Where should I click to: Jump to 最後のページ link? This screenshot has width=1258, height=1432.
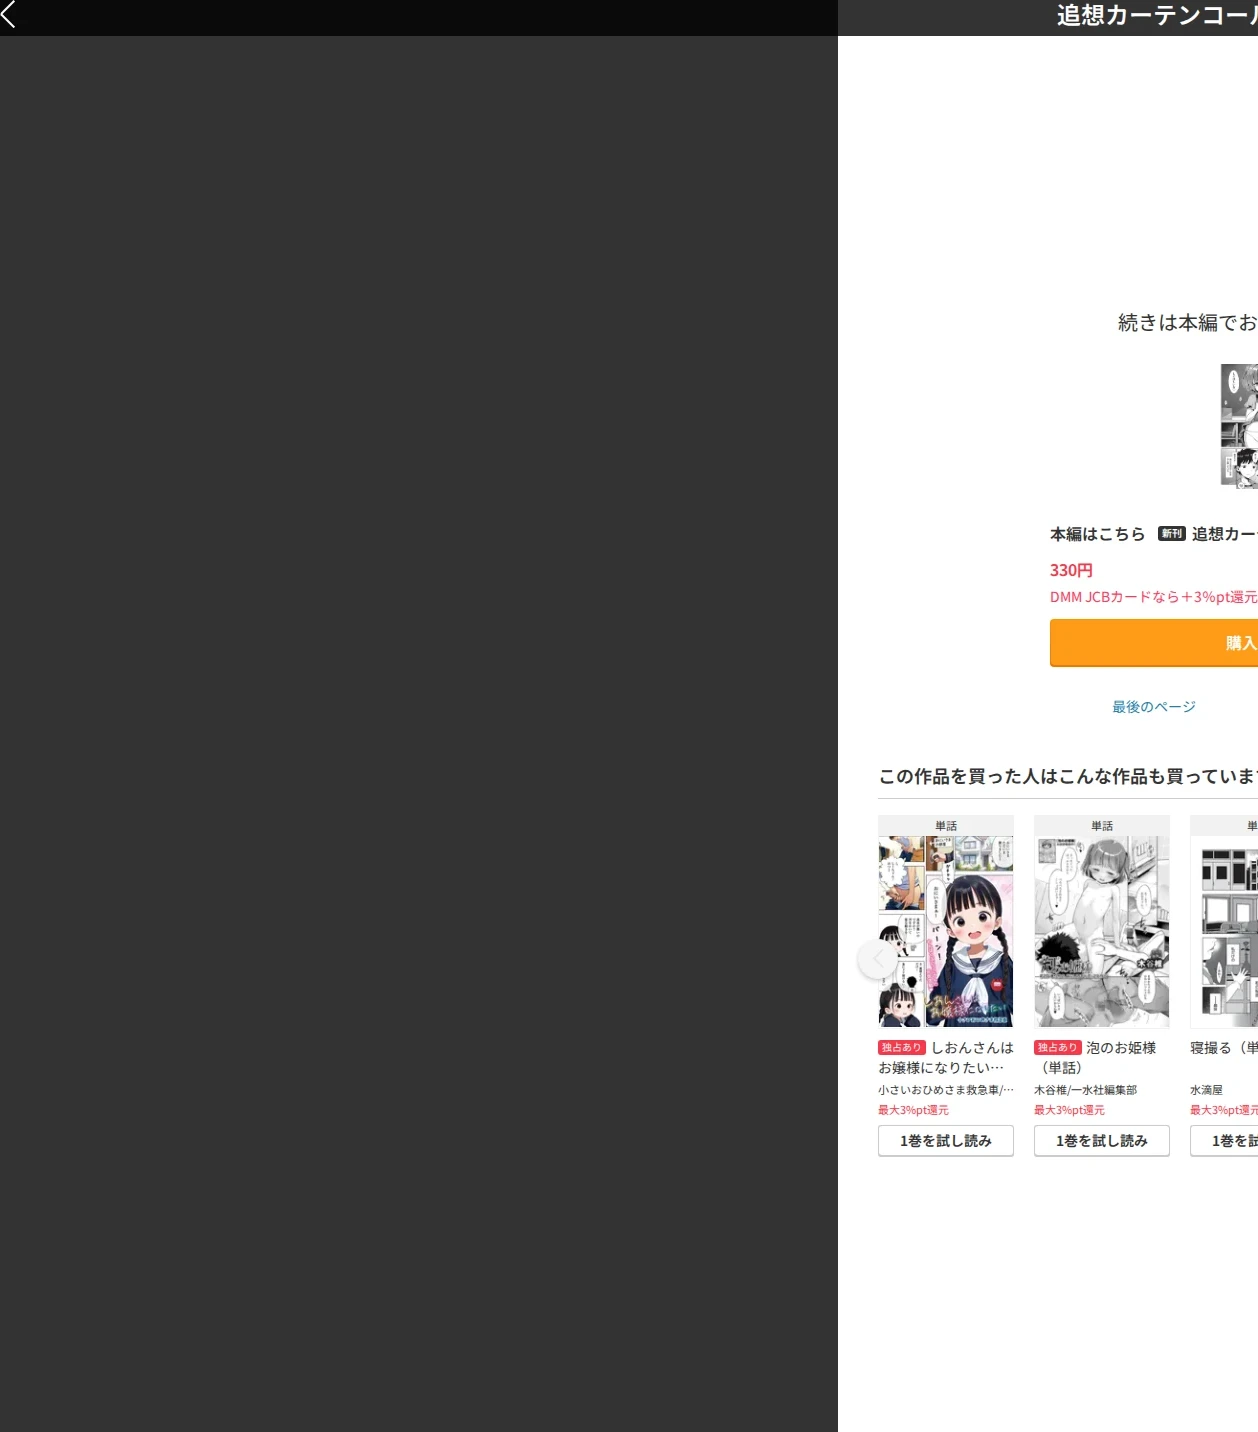(1154, 707)
